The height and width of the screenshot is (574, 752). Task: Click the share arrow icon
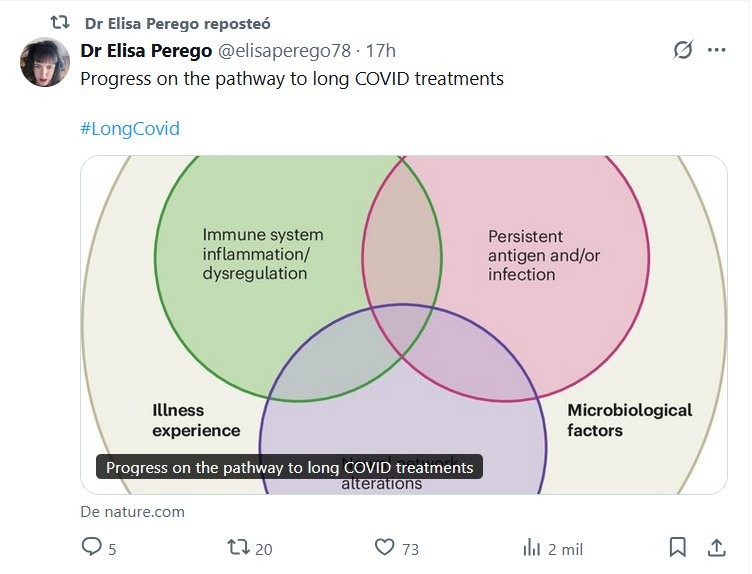tap(716, 547)
